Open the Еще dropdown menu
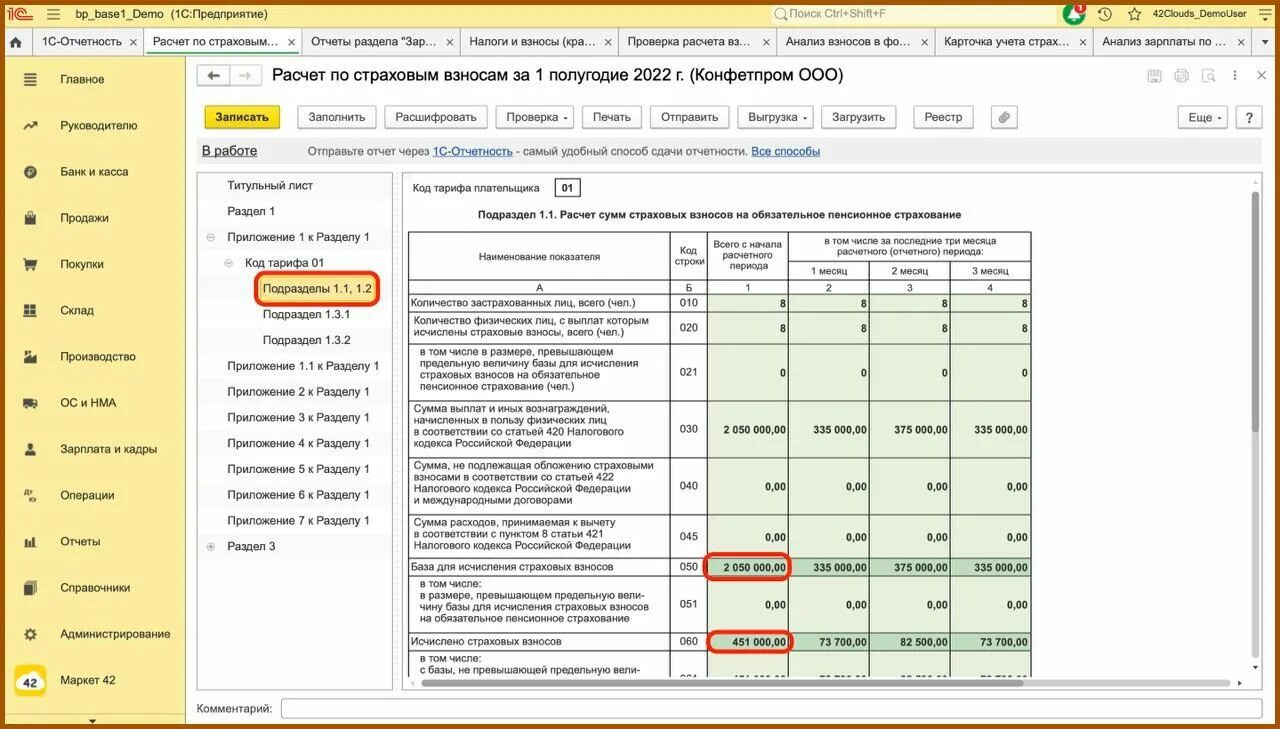 (x=1204, y=117)
